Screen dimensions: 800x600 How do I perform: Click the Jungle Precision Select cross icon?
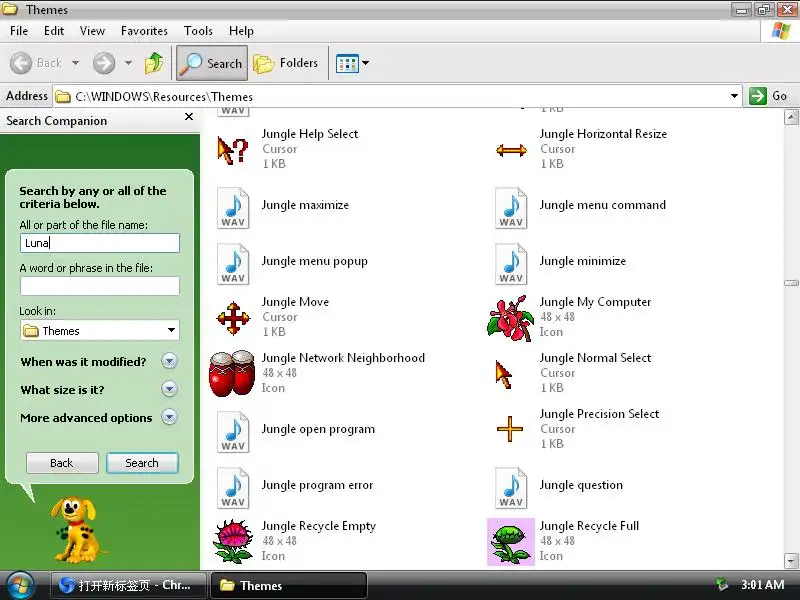(x=510, y=429)
